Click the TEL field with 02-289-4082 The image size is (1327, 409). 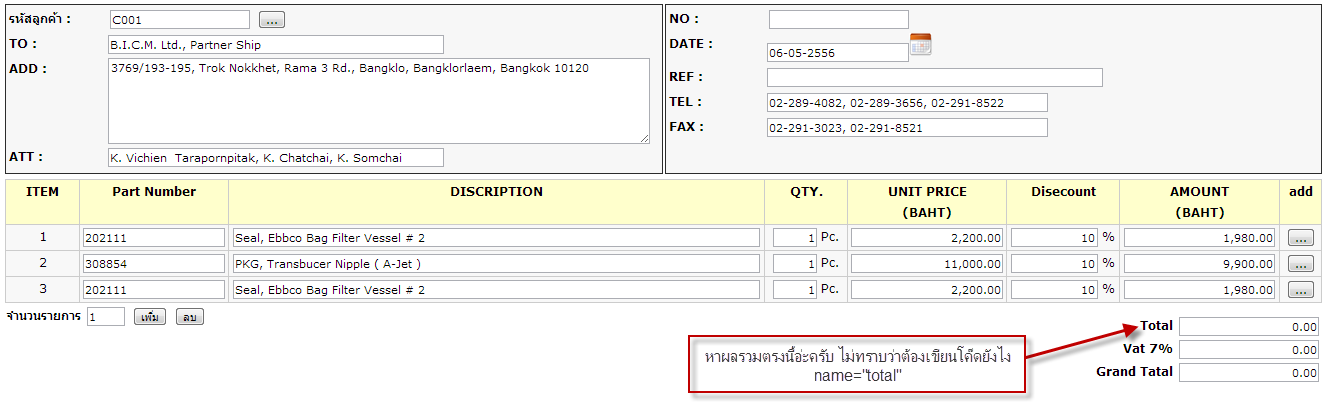click(907, 103)
